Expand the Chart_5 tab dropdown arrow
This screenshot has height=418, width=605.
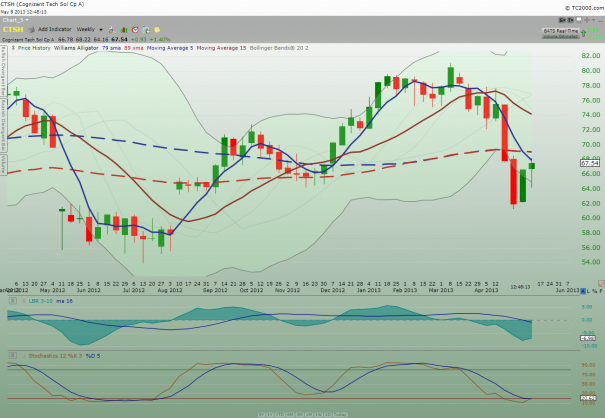click(x=27, y=20)
